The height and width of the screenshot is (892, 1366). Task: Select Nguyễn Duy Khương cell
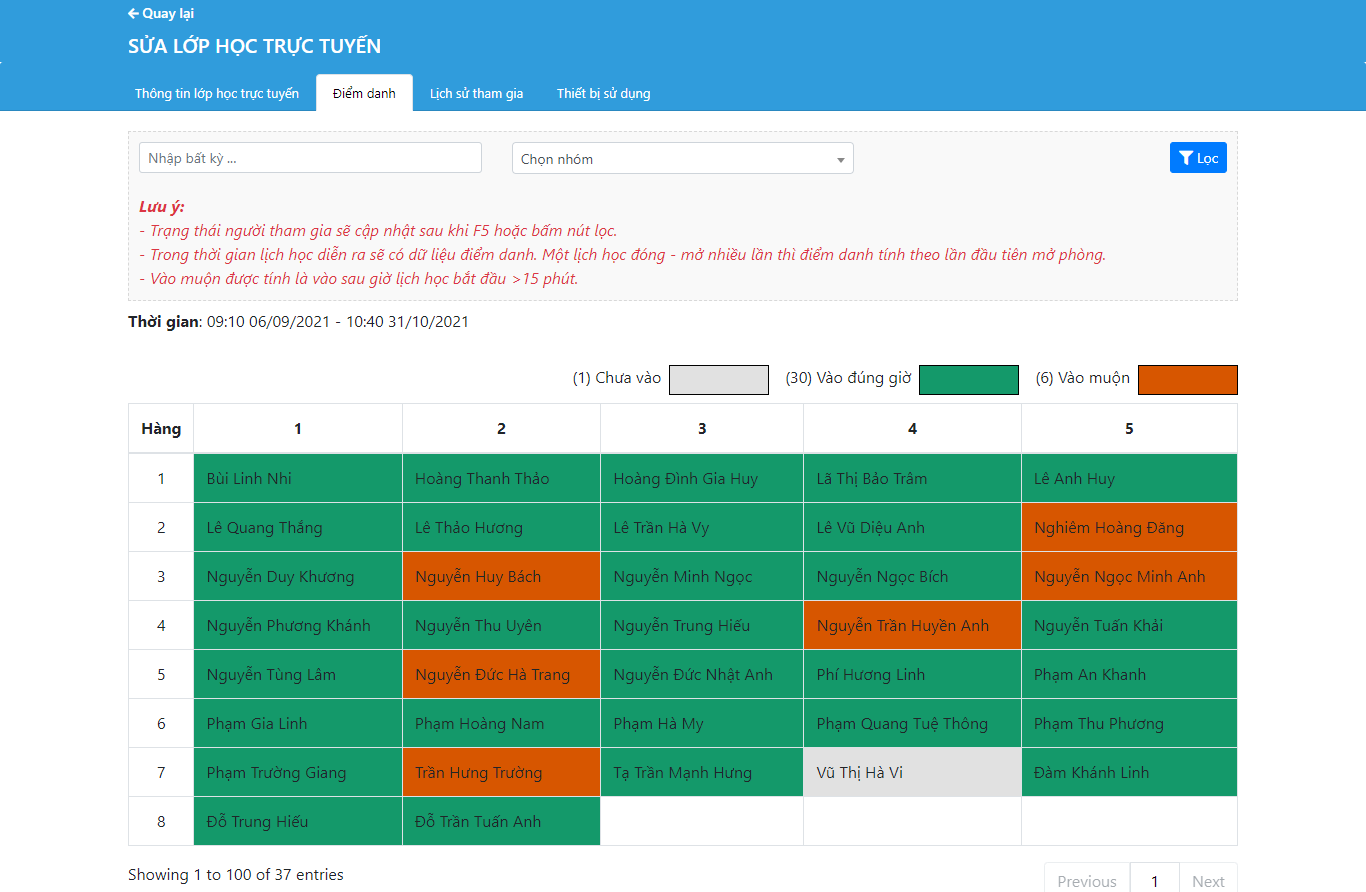[x=298, y=577]
